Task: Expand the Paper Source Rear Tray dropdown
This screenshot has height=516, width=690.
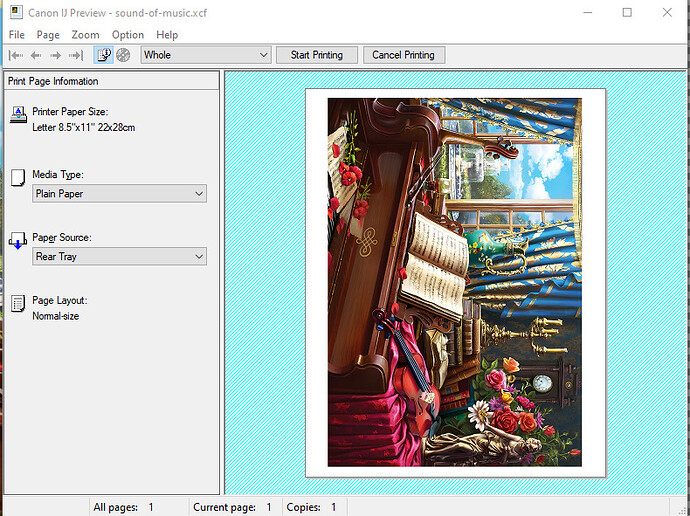Action: 119,257
